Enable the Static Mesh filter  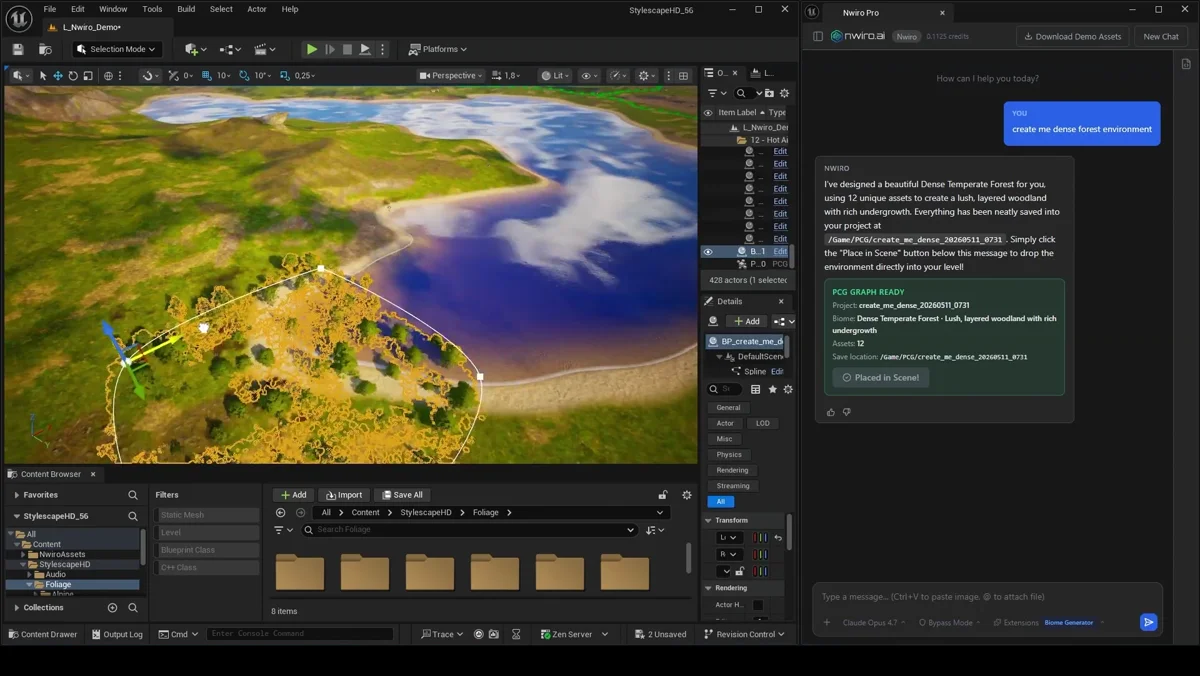click(x=207, y=515)
